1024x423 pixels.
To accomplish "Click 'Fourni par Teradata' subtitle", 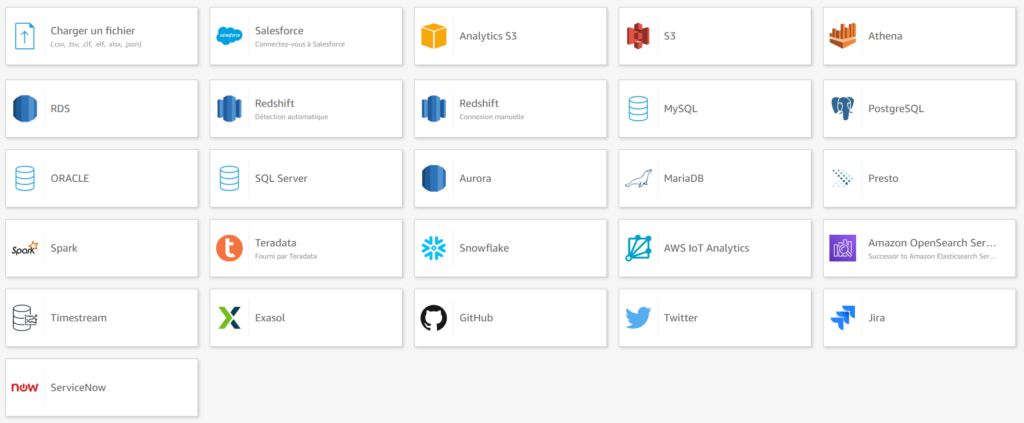I will pos(286,257).
